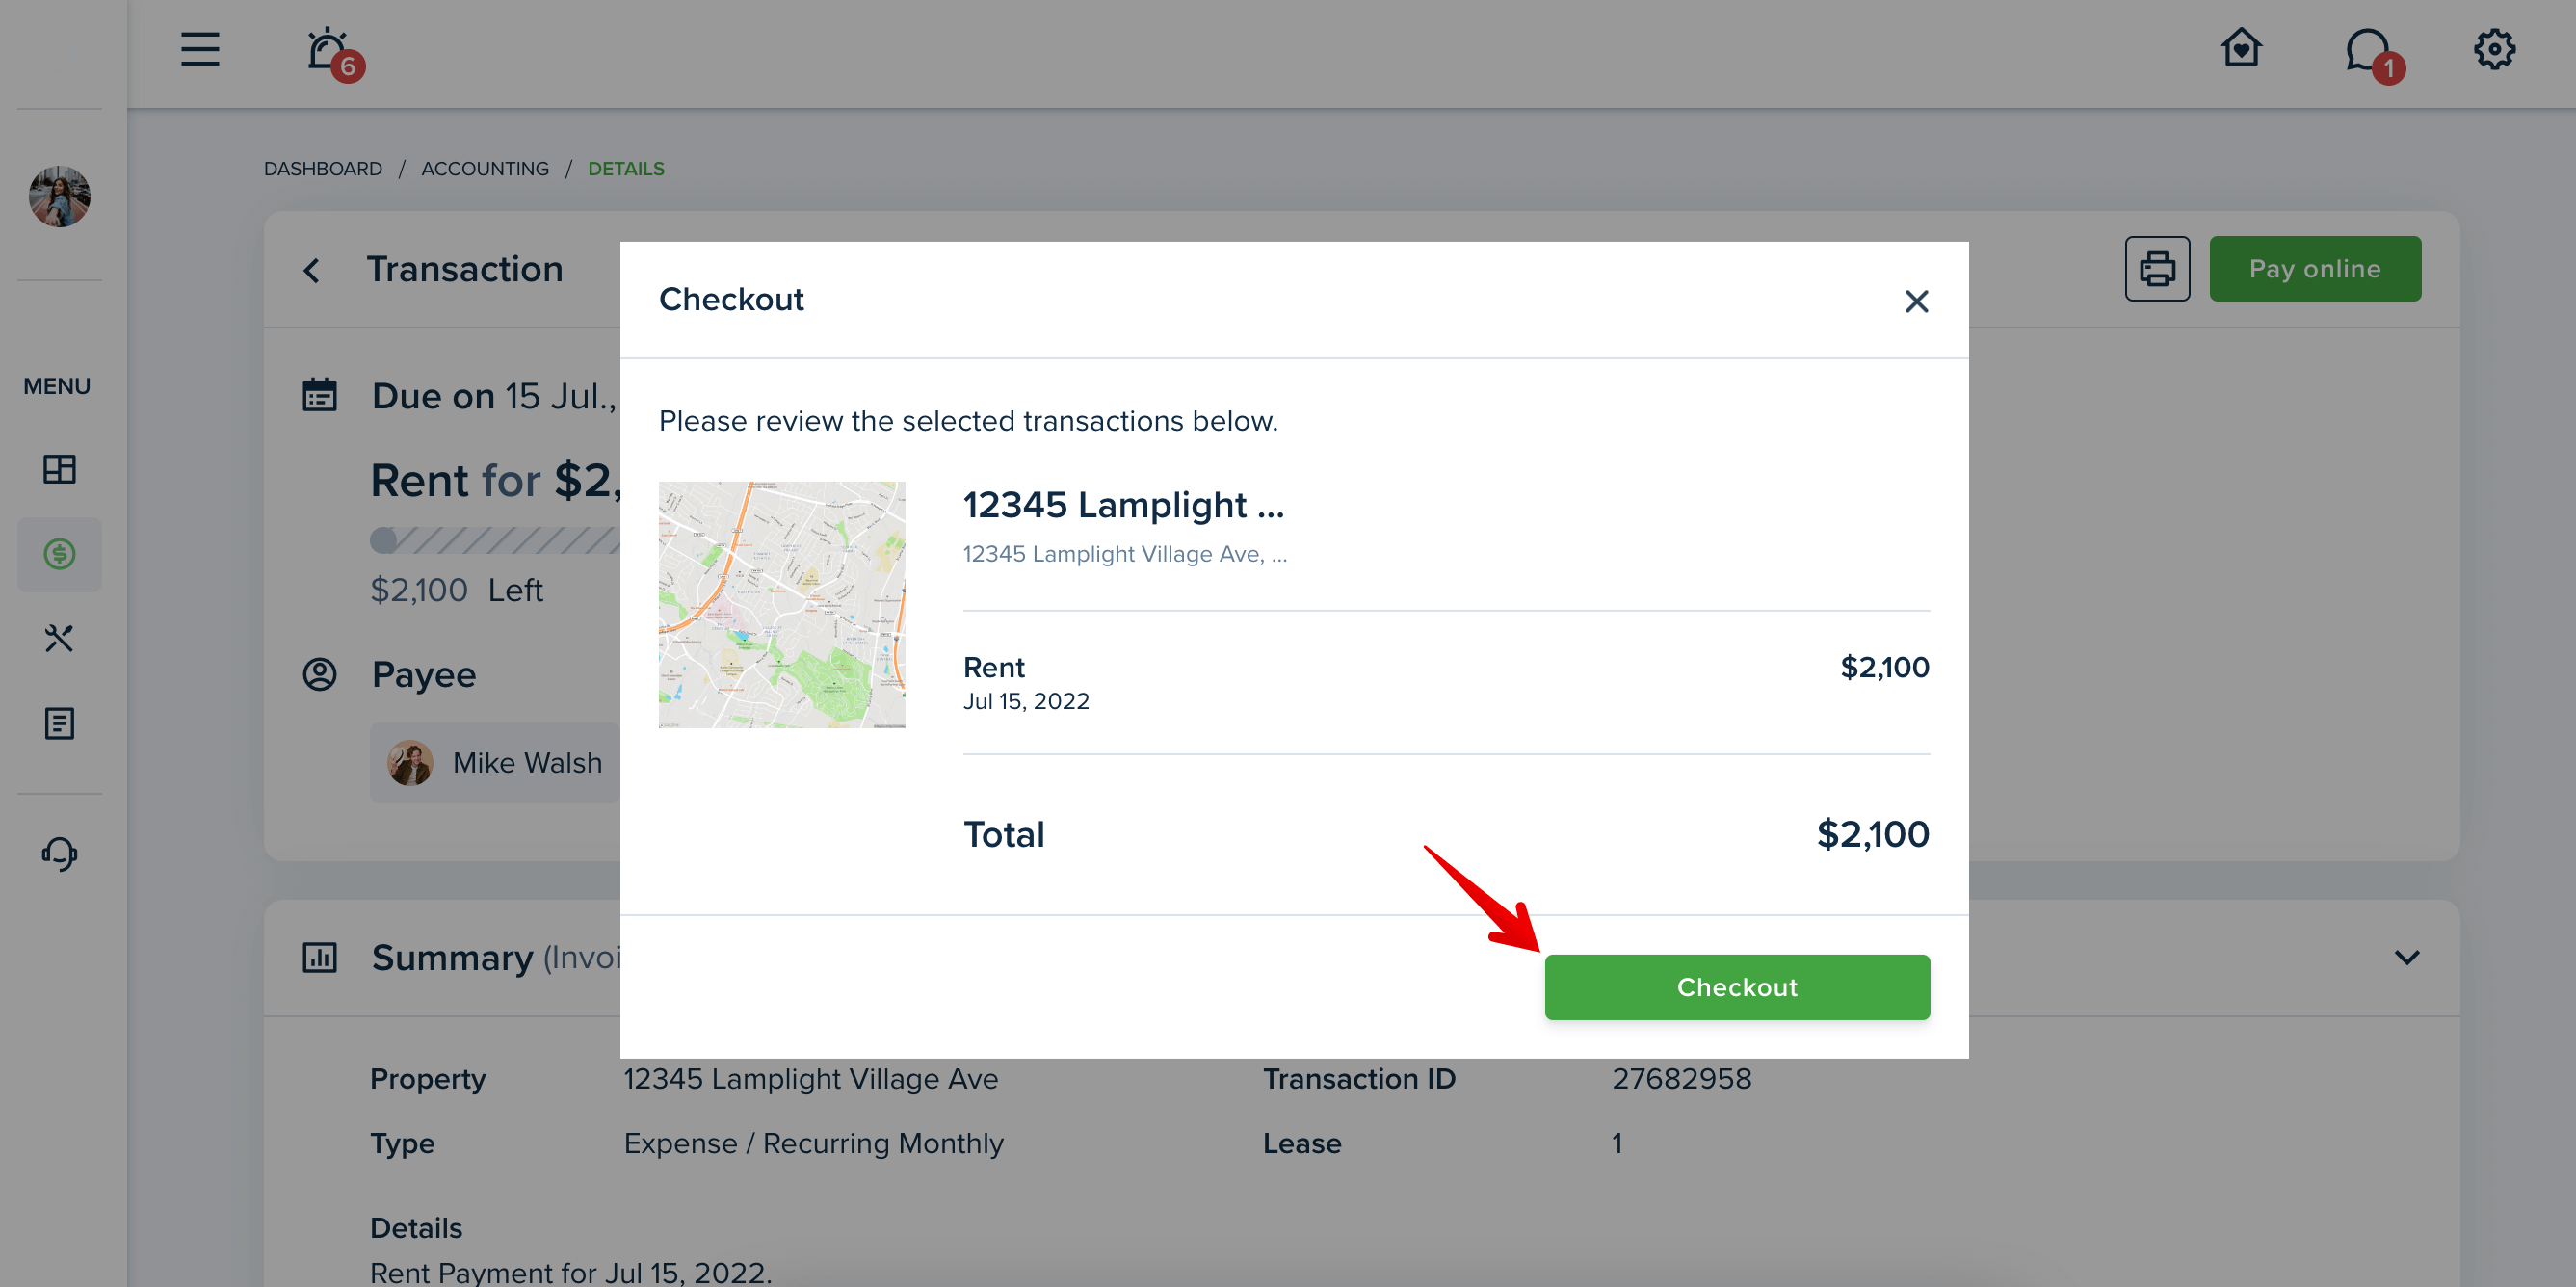Image resolution: width=2576 pixels, height=1287 pixels.
Task: Open the support headset sidebar icon
Action: tap(59, 853)
